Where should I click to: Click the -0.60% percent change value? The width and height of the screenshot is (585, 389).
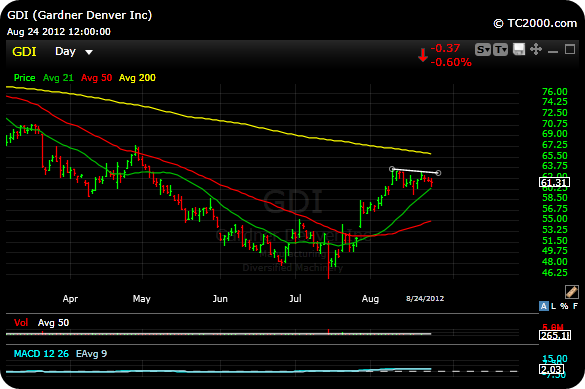[451, 62]
